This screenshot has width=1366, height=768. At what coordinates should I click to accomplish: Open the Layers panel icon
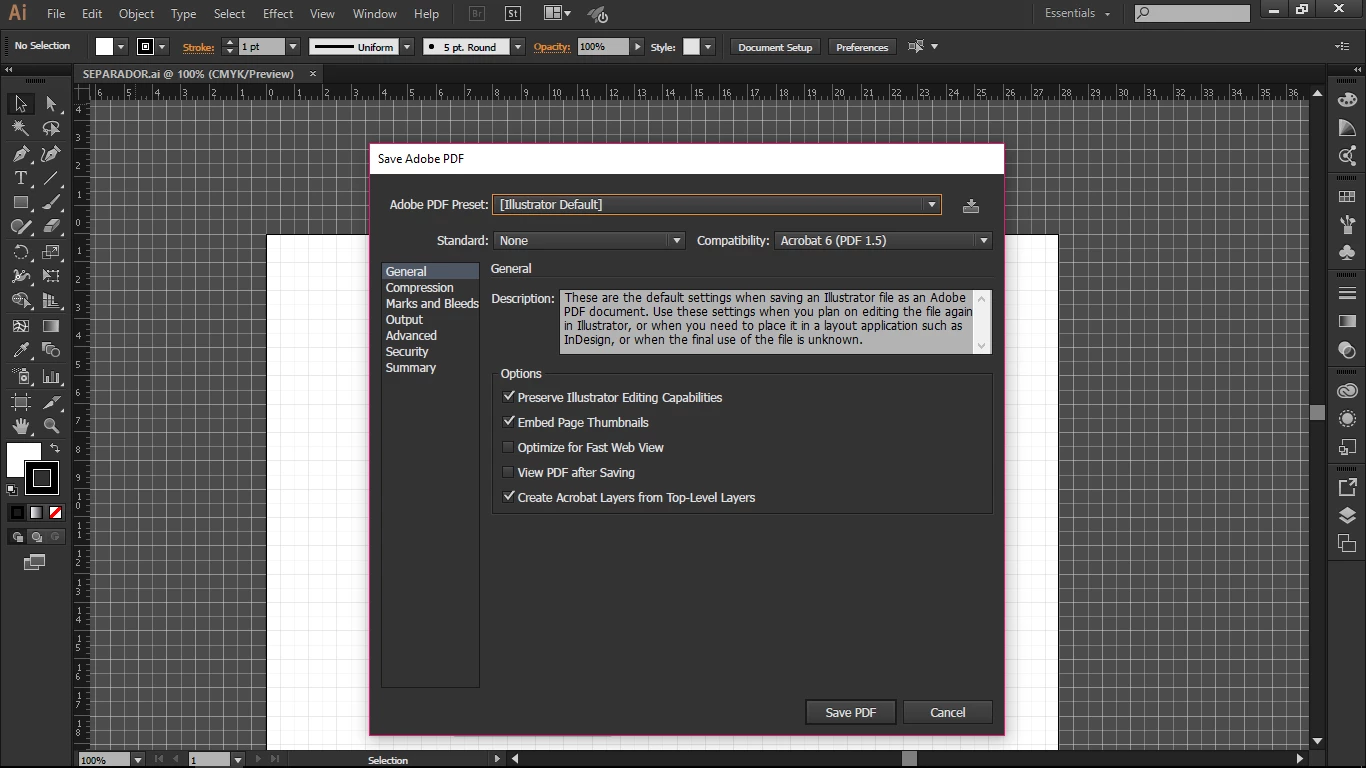click(1347, 516)
